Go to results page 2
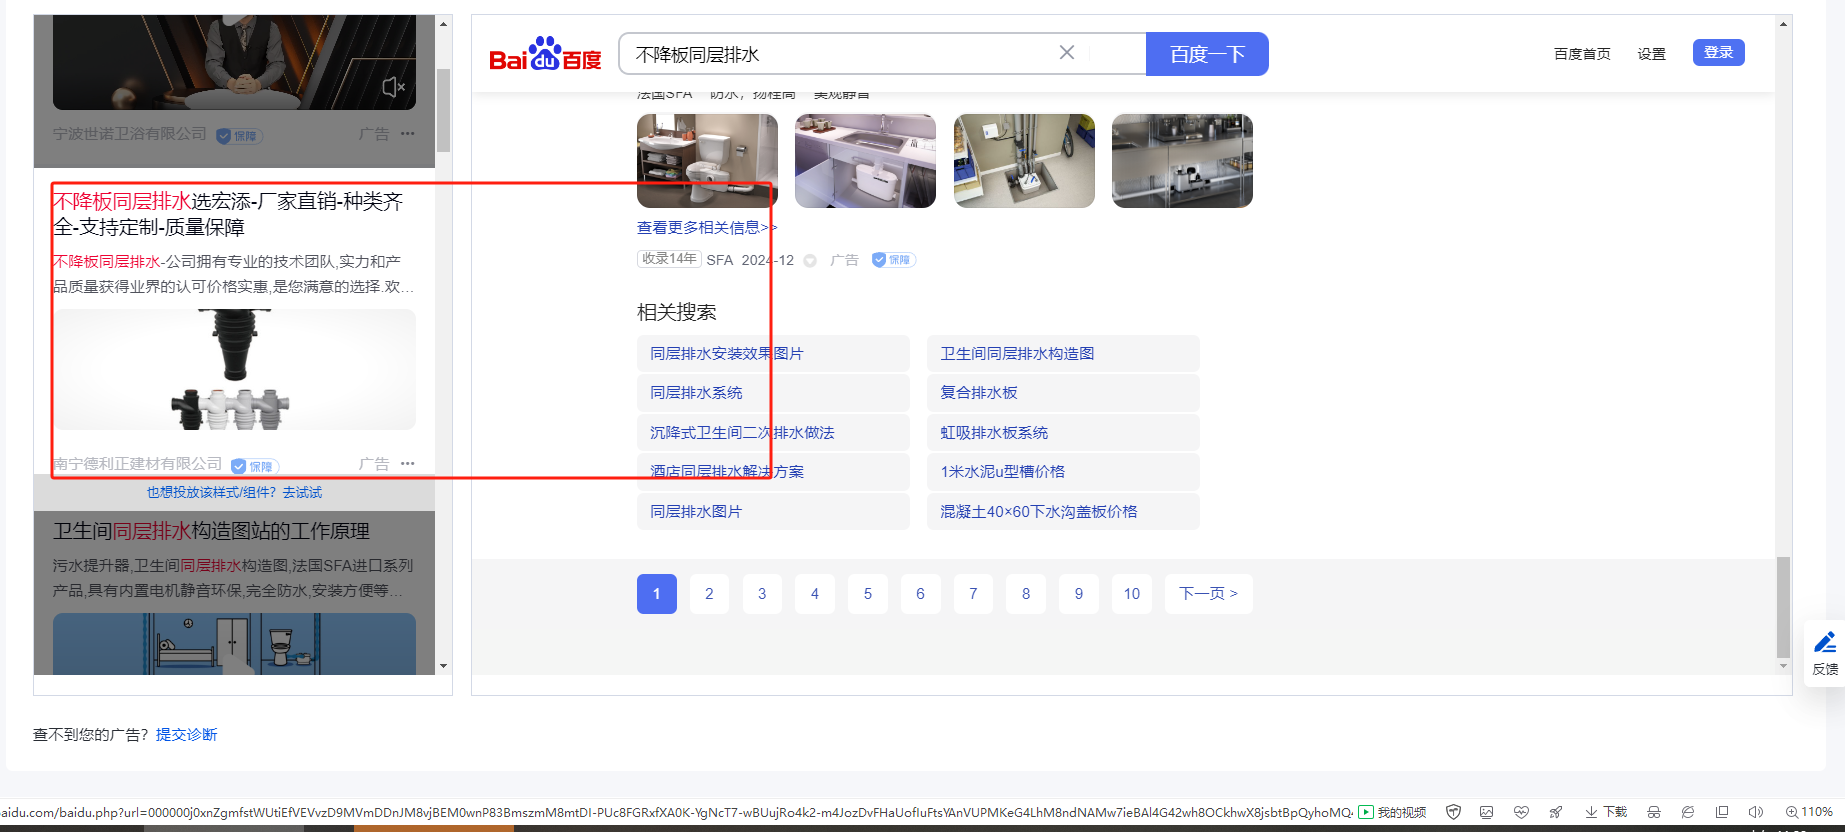The width and height of the screenshot is (1845, 832). point(709,594)
